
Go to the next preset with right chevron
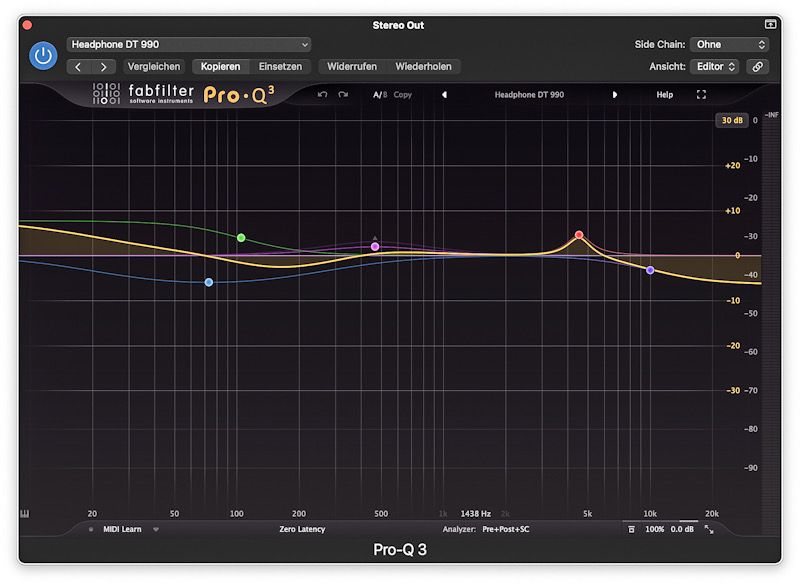pos(104,67)
